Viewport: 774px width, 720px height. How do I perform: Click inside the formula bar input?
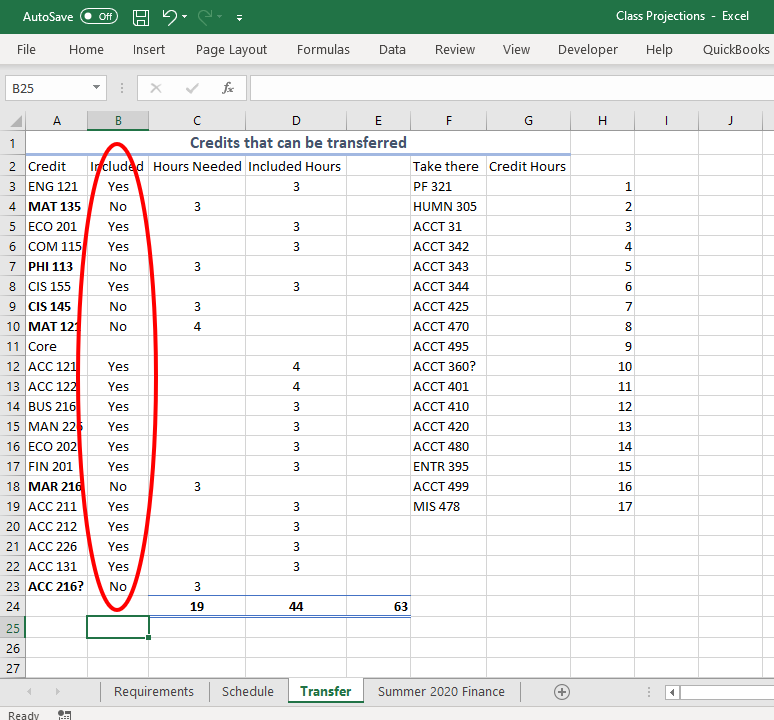coord(512,88)
